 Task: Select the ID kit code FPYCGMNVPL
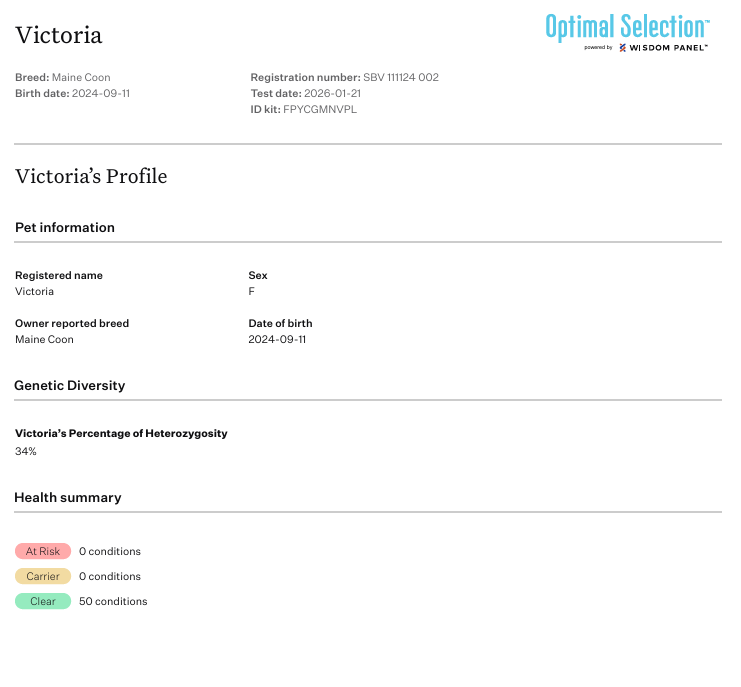click(x=320, y=110)
